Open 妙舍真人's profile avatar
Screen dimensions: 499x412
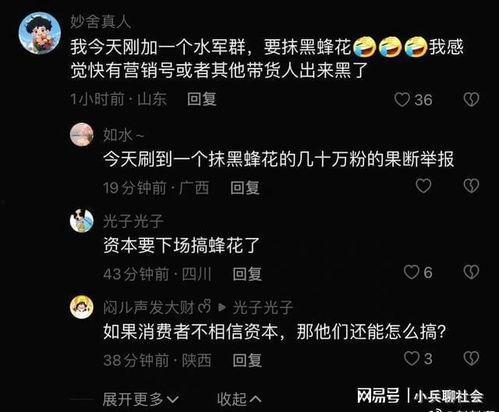(x=40, y=33)
